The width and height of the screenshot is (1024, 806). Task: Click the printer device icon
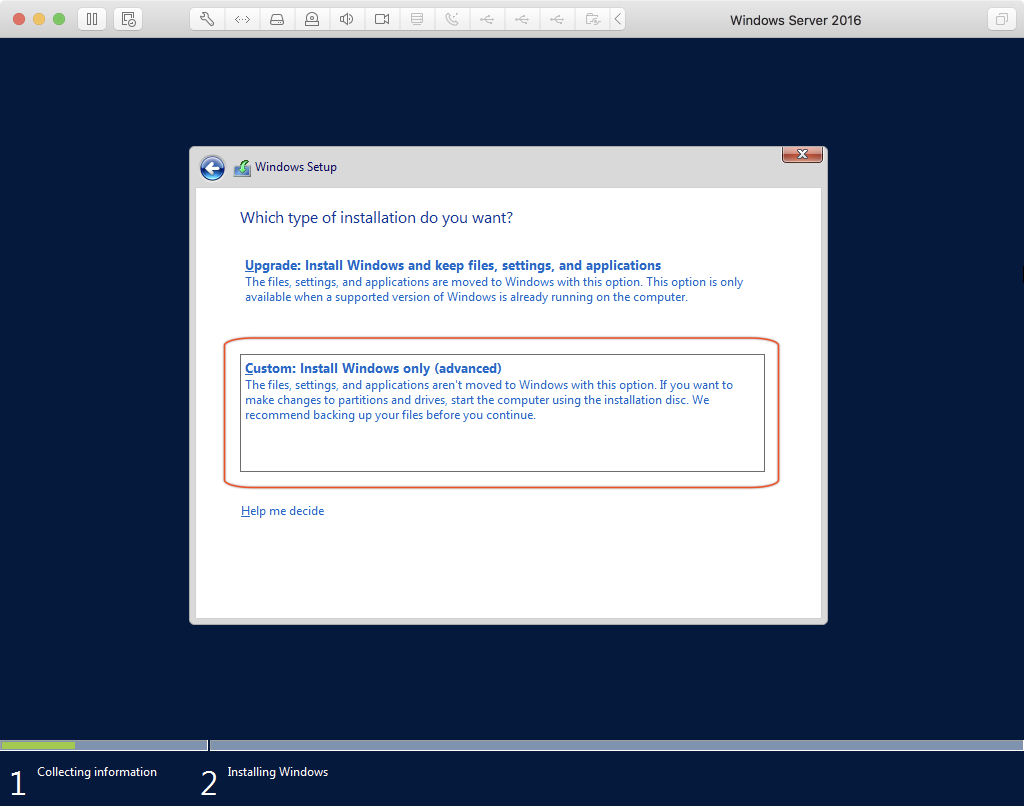pyautogui.click(x=417, y=19)
